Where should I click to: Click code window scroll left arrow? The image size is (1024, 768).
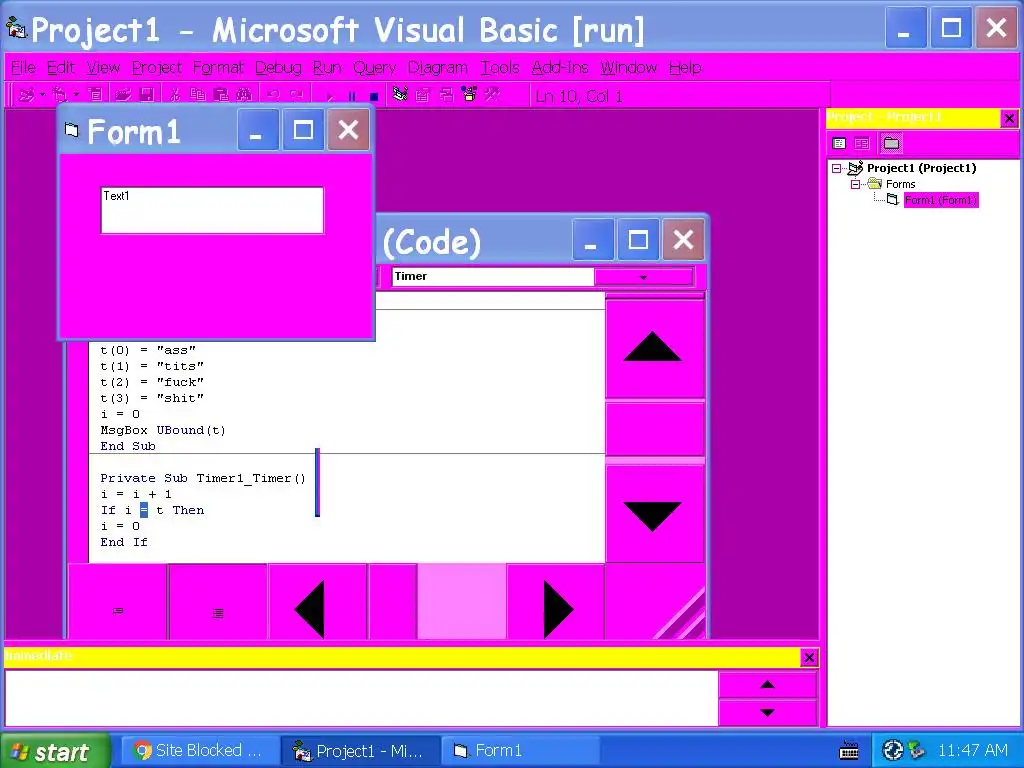[317, 601]
